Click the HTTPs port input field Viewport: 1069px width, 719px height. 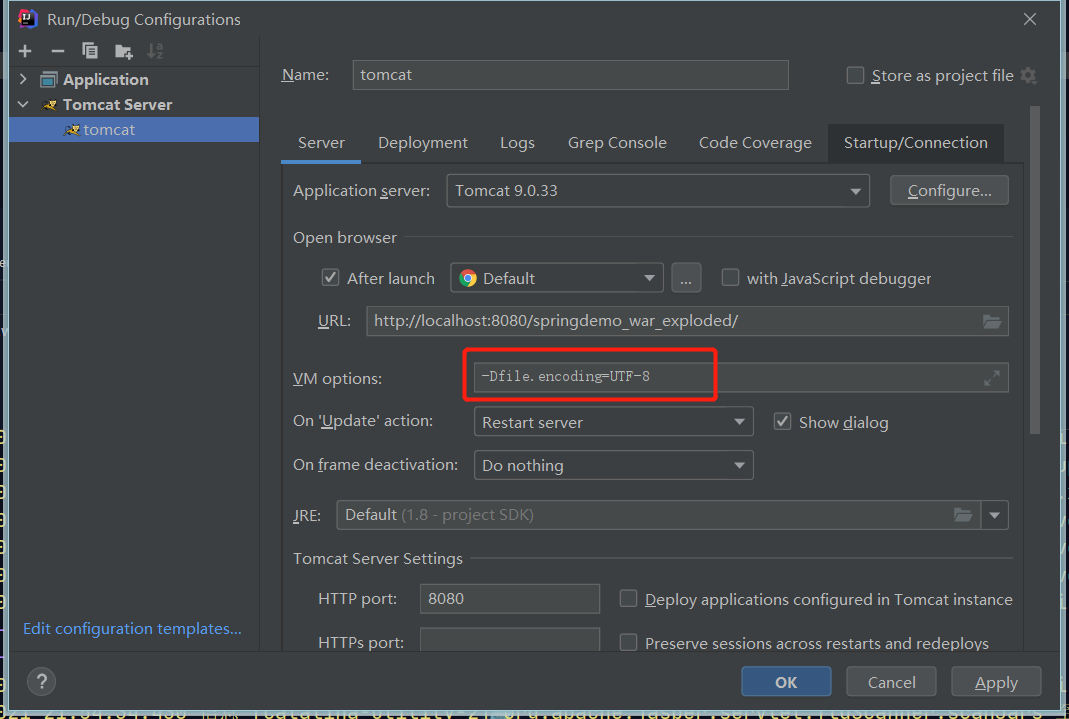tap(510, 641)
